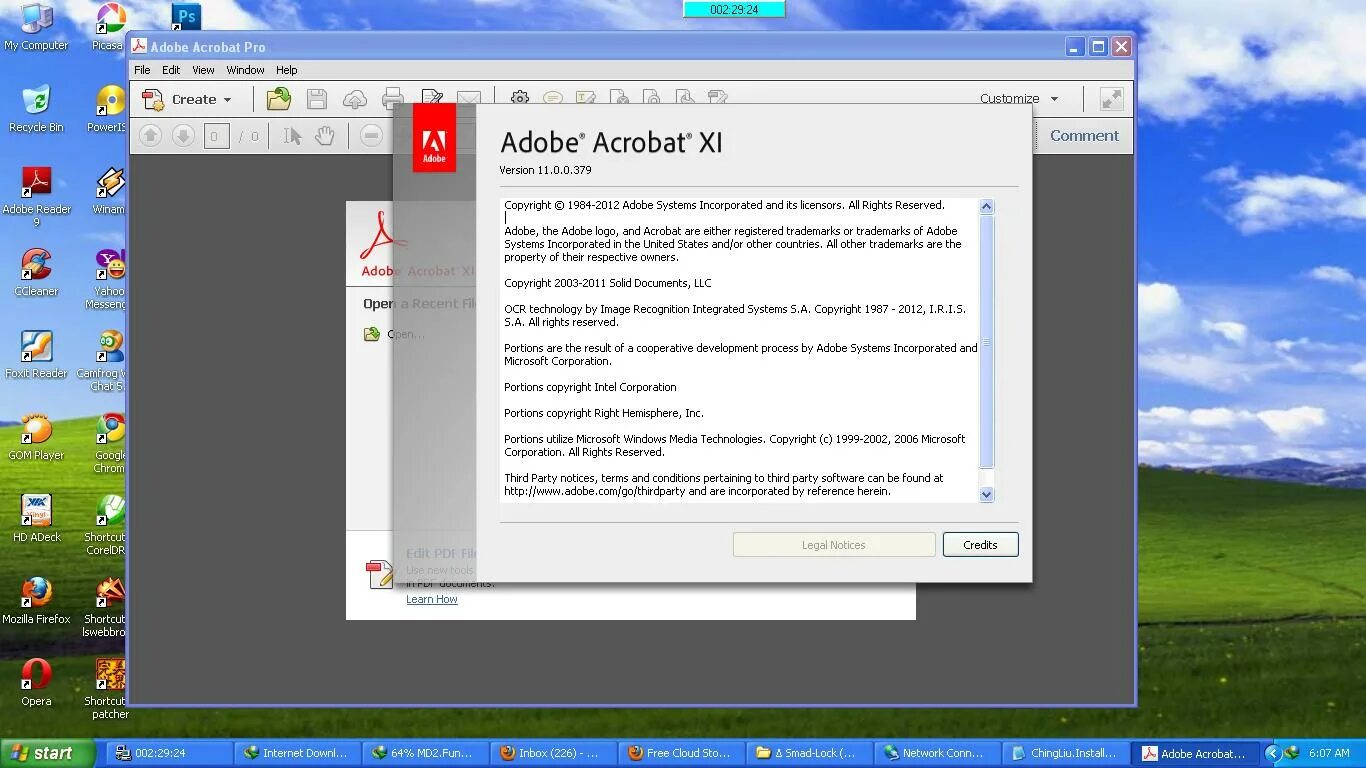The width and height of the screenshot is (1366, 768).
Task: Expand the Customize toolbar dropdown
Action: point(1019,99)
